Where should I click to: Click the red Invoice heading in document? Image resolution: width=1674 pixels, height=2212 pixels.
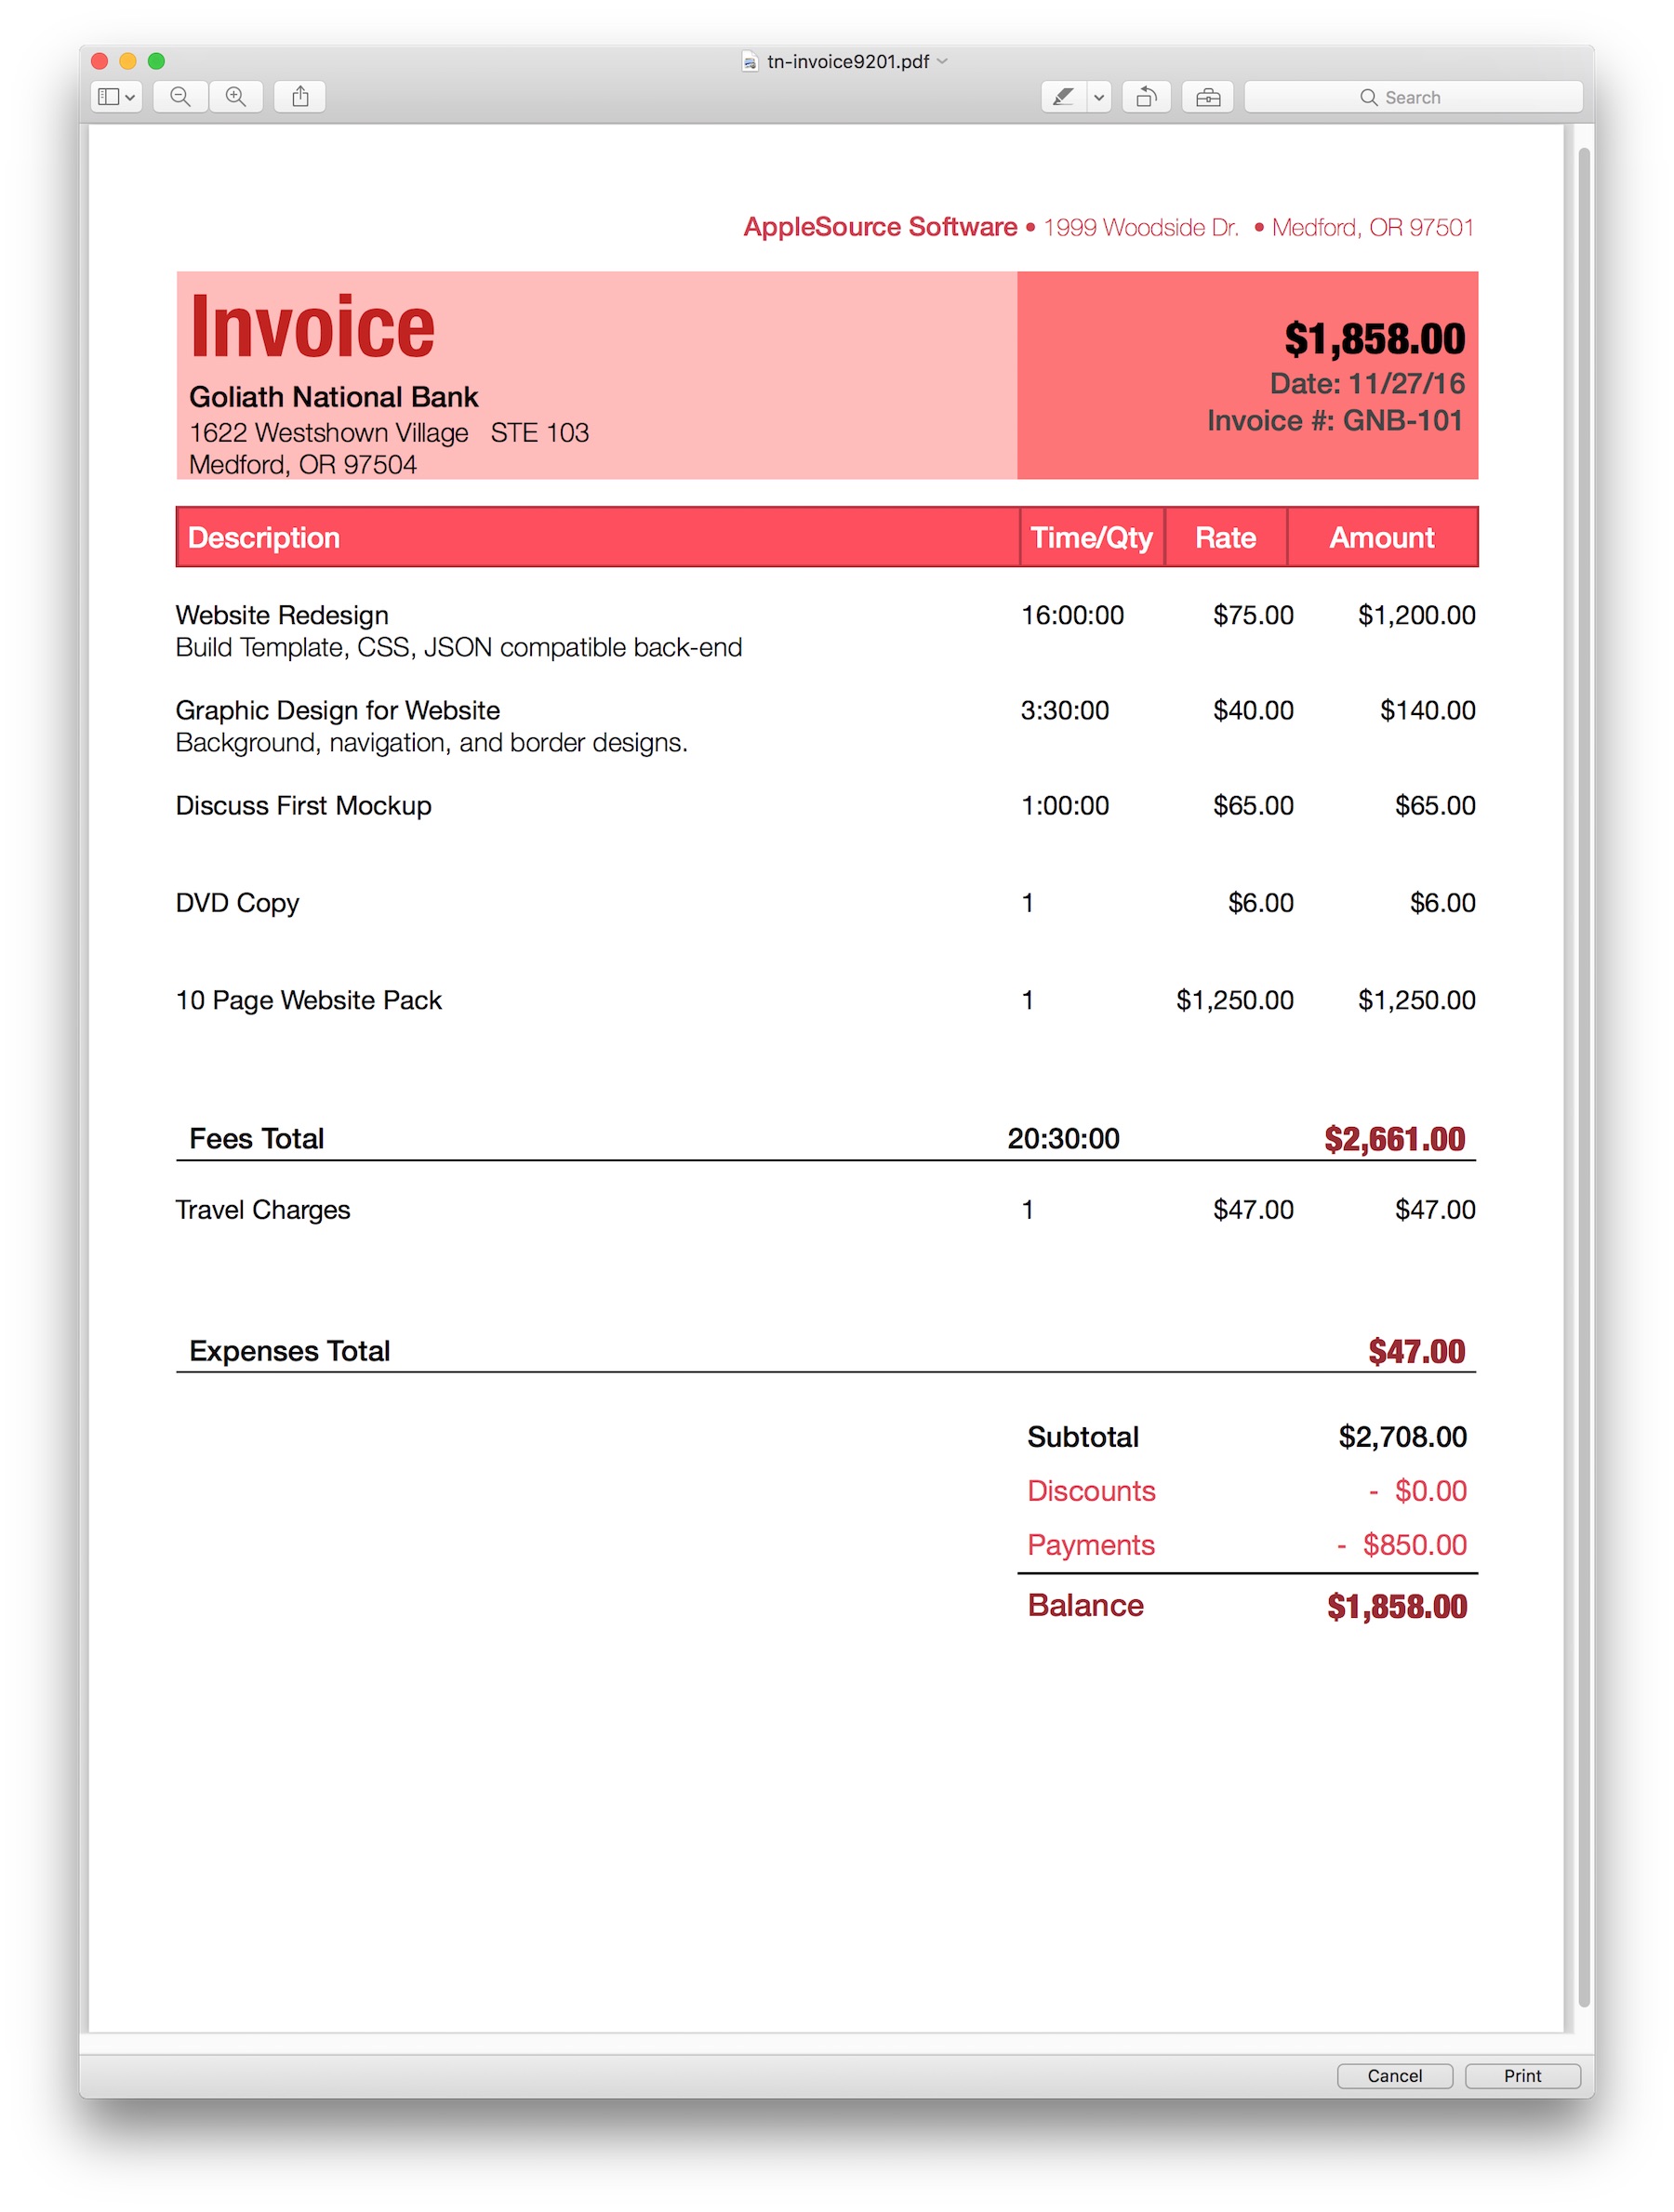click(x=312, y=327)
